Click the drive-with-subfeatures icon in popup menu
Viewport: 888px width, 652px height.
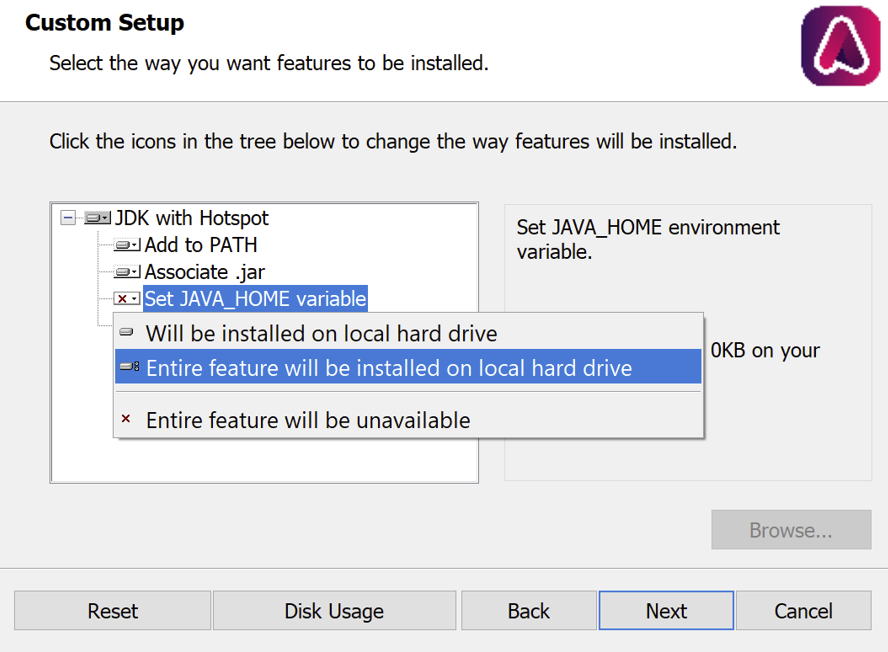pos(129,367)
